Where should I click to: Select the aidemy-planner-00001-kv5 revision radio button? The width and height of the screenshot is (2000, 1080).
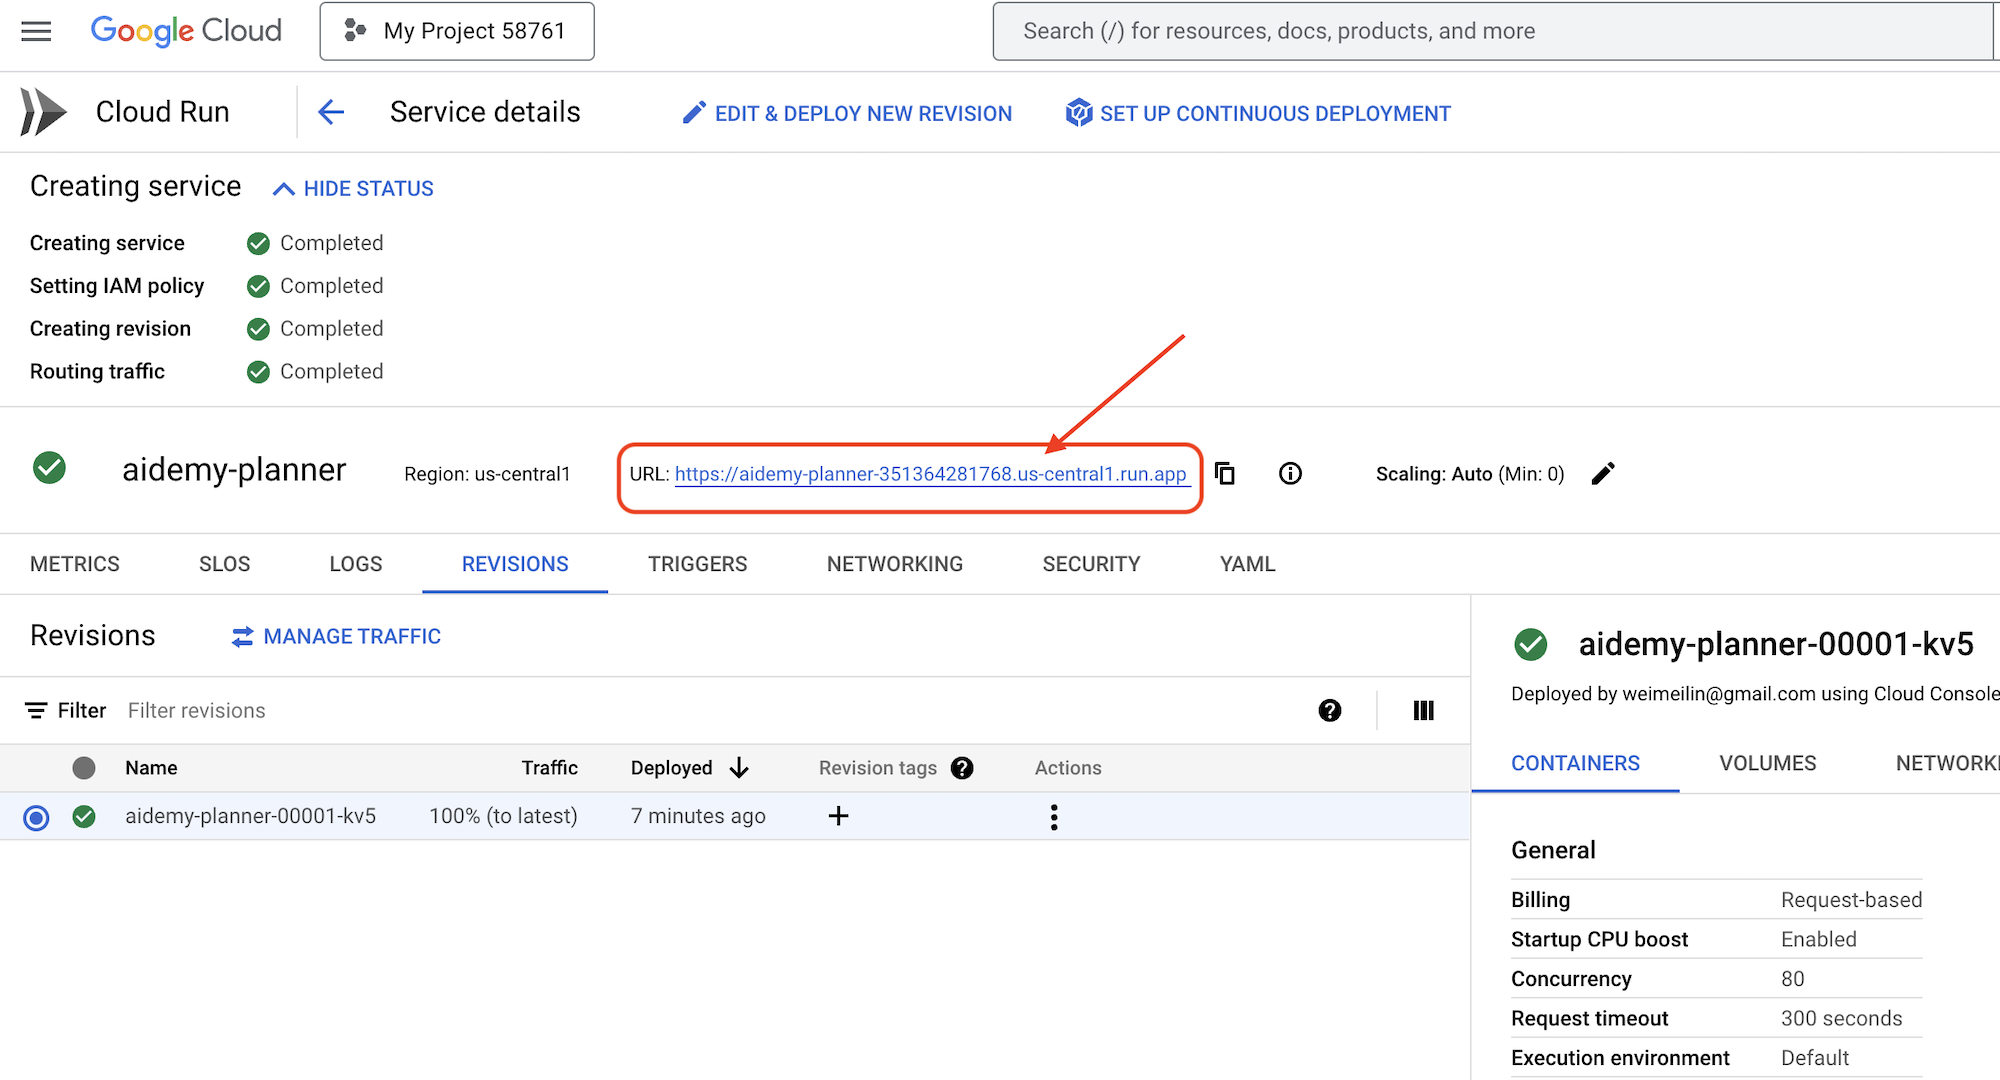click(36, 816)
